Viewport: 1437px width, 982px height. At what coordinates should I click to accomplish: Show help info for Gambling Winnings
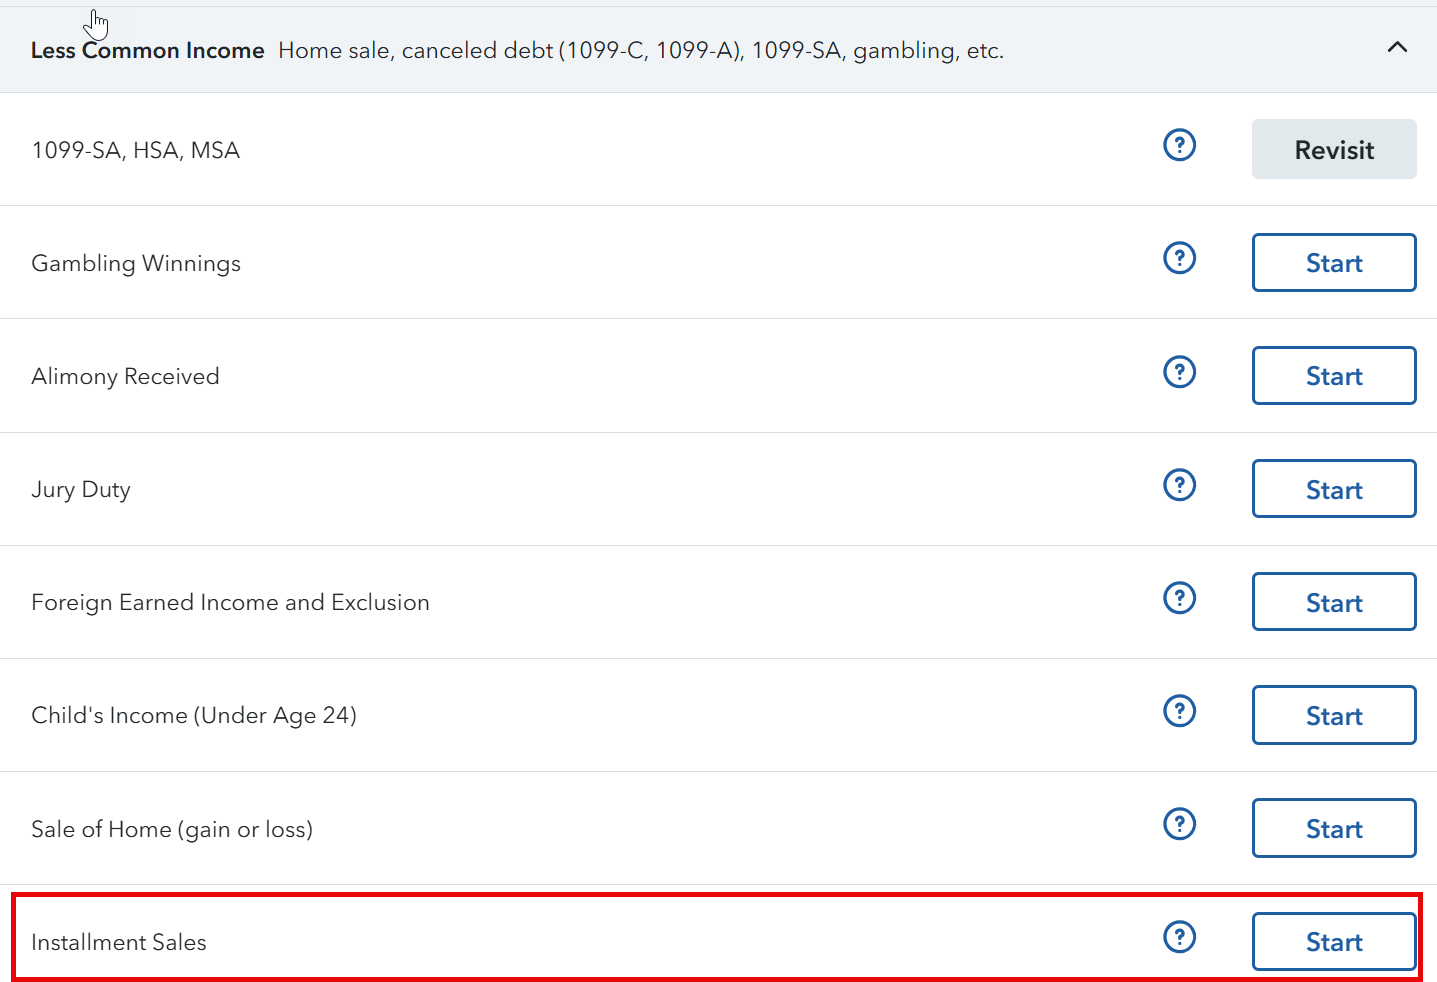click(1179, 259)
